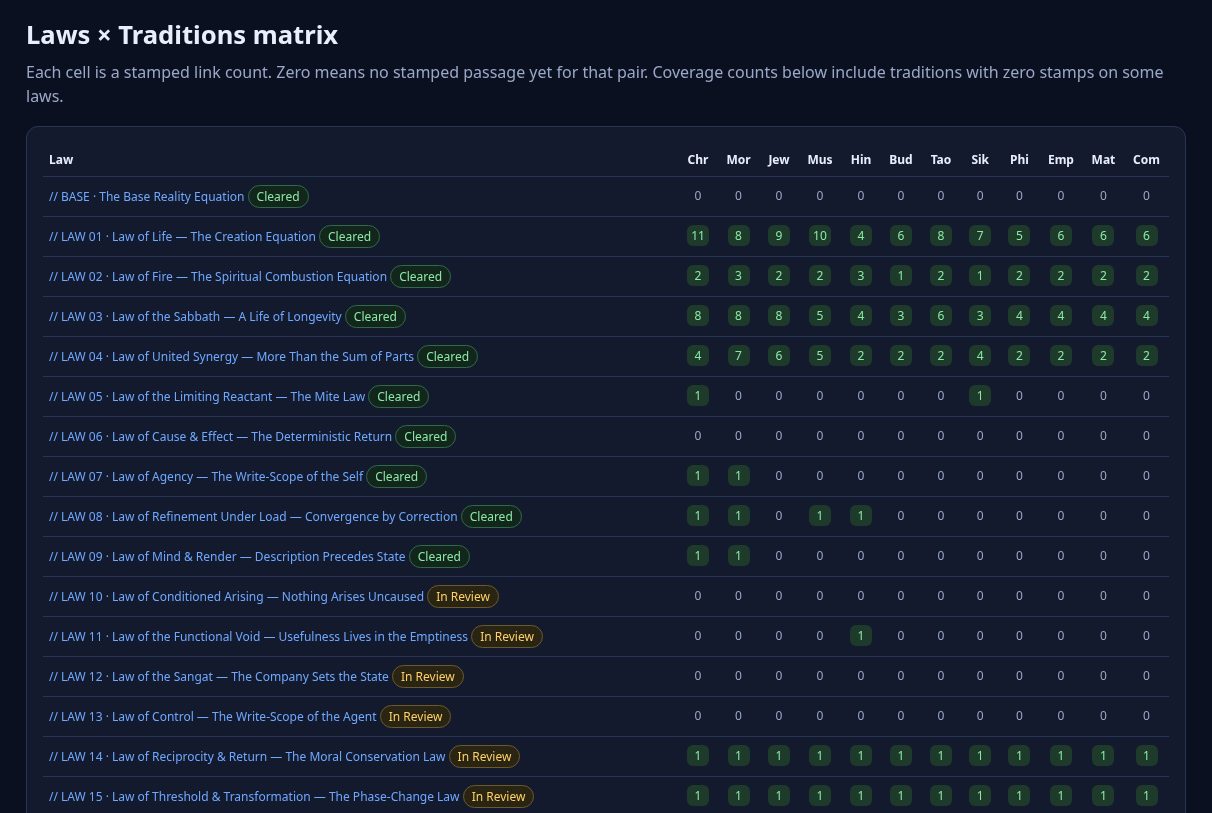The image size is (1212, 813).
Task: Click the 0 cell in BASE Chr column
Action: pyautogui.click(x=698, y=196)
